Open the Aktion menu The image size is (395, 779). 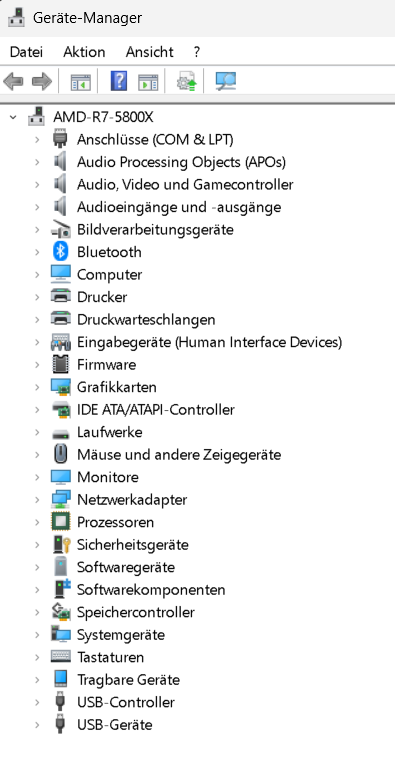(84, 52)
